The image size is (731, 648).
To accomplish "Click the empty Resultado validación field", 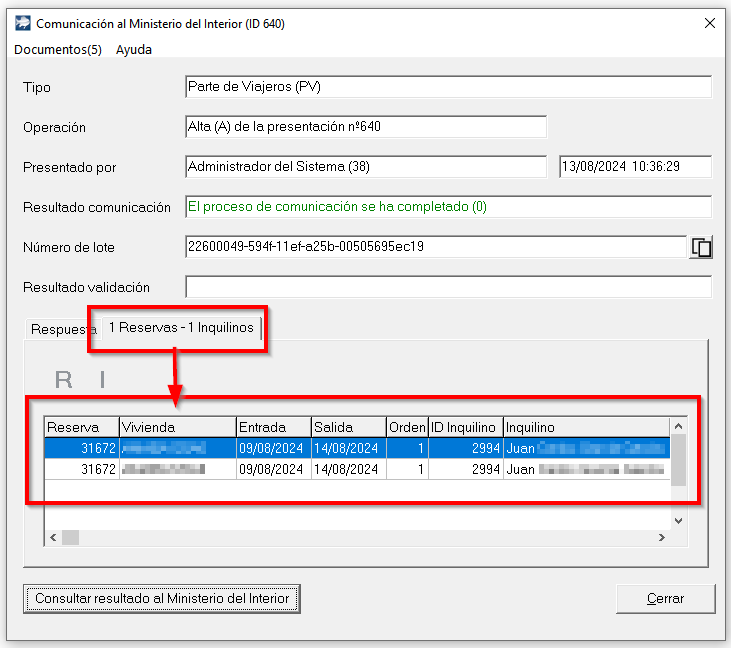I will 448,287.
